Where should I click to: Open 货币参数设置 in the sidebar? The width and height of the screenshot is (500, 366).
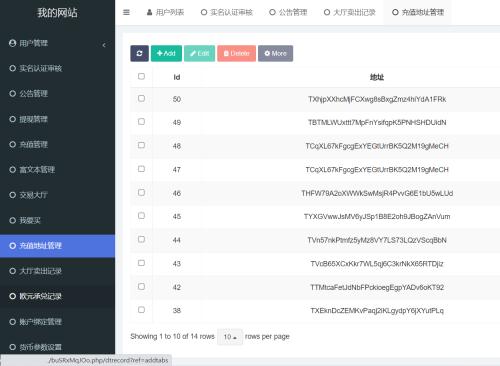57,347
